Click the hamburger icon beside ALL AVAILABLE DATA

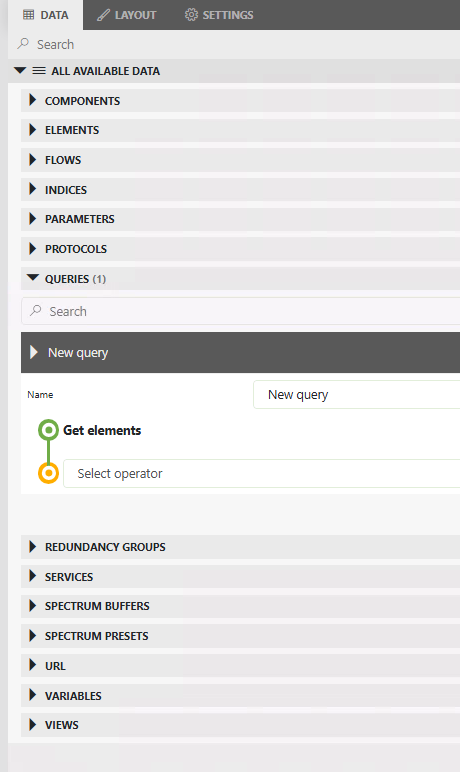coord(39,71)
